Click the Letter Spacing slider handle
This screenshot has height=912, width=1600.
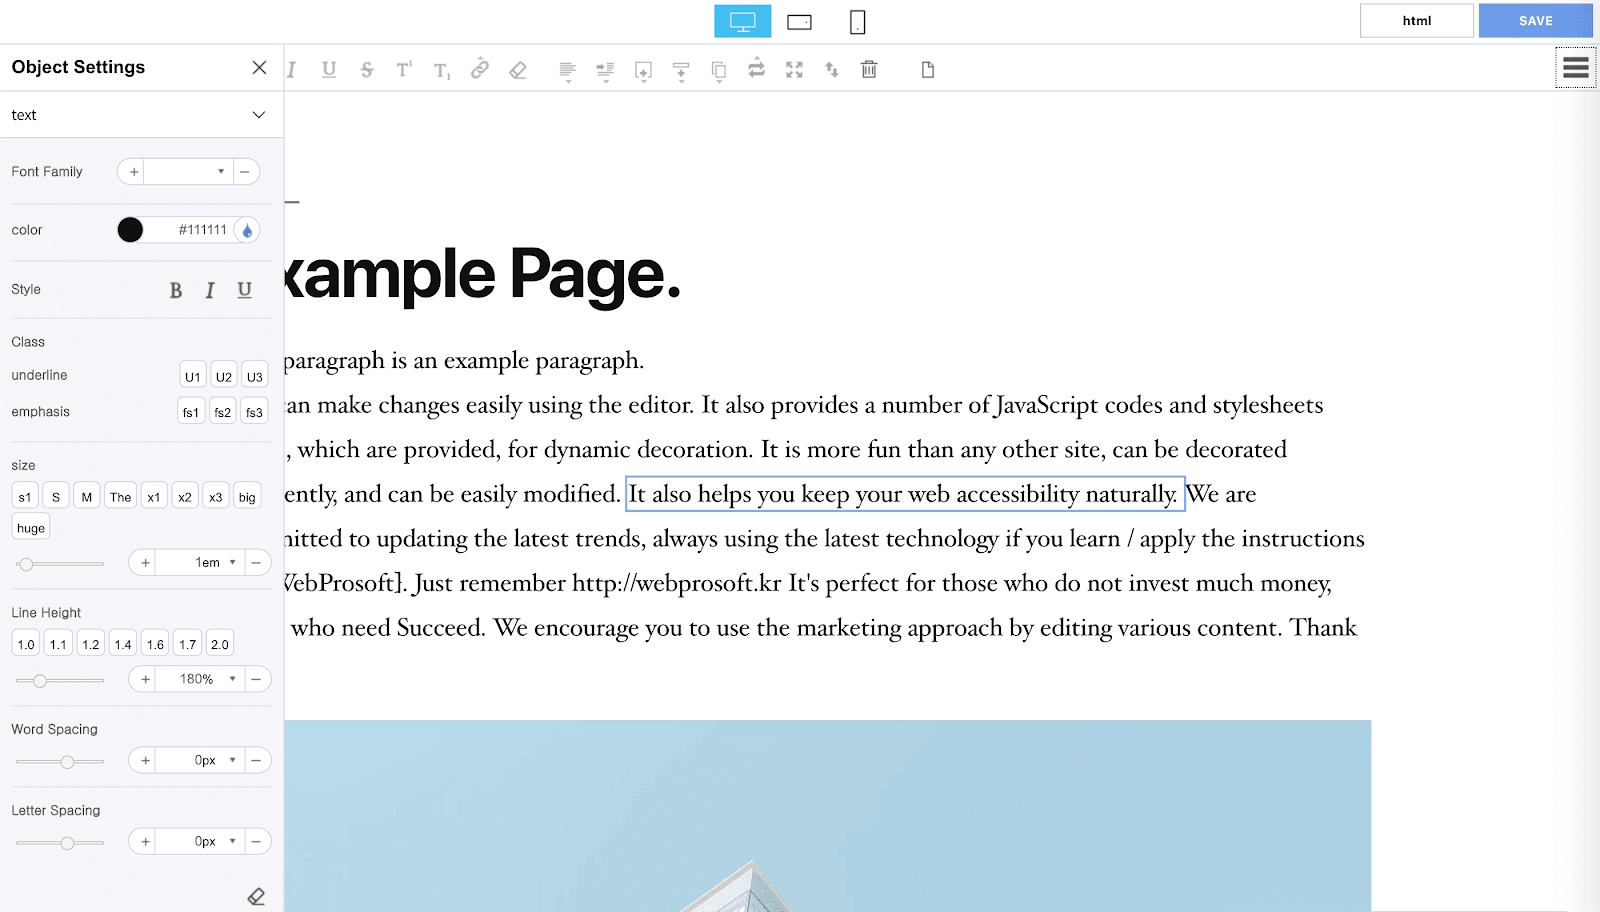pyautogui.click(x=67, y=843)
